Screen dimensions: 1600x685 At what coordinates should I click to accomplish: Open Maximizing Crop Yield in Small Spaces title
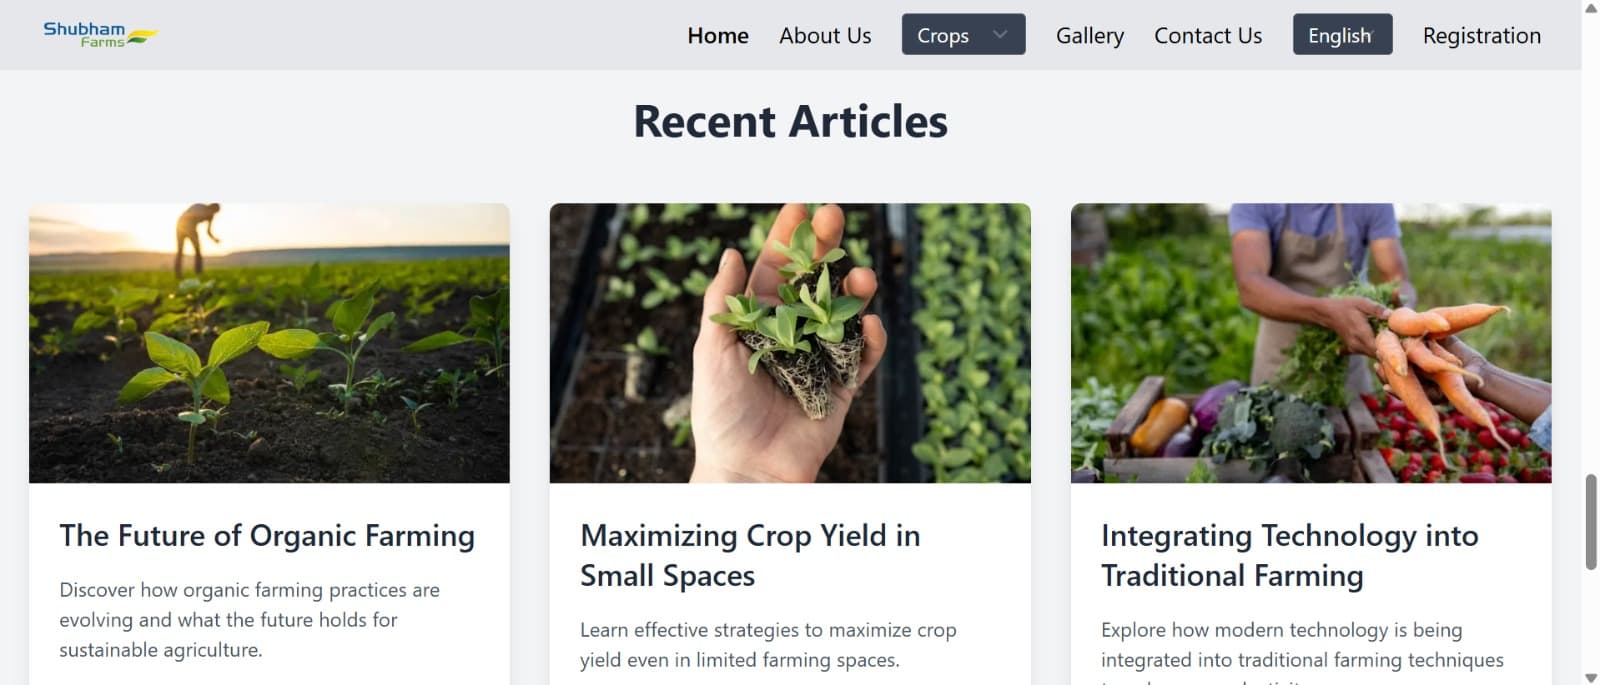pos(750,555)
